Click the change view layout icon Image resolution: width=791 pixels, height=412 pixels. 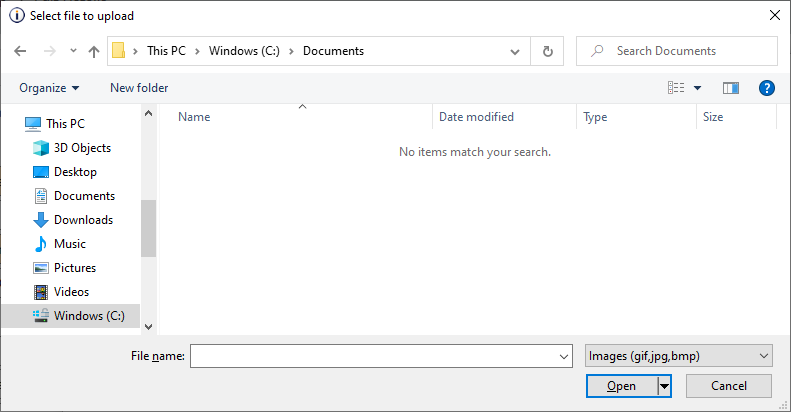click(x=676, y=88)
